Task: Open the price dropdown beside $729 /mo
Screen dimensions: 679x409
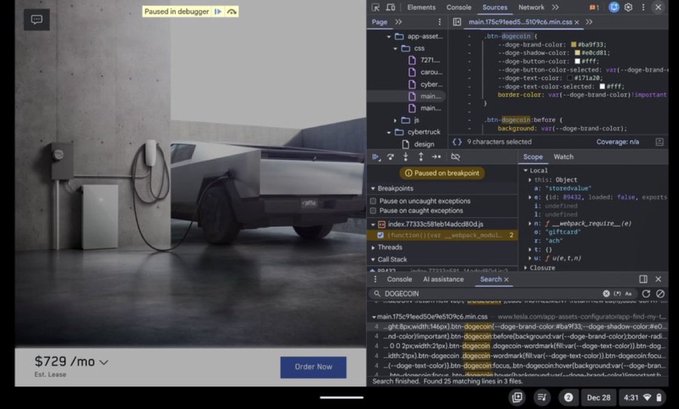Action: tap(104, 362)
